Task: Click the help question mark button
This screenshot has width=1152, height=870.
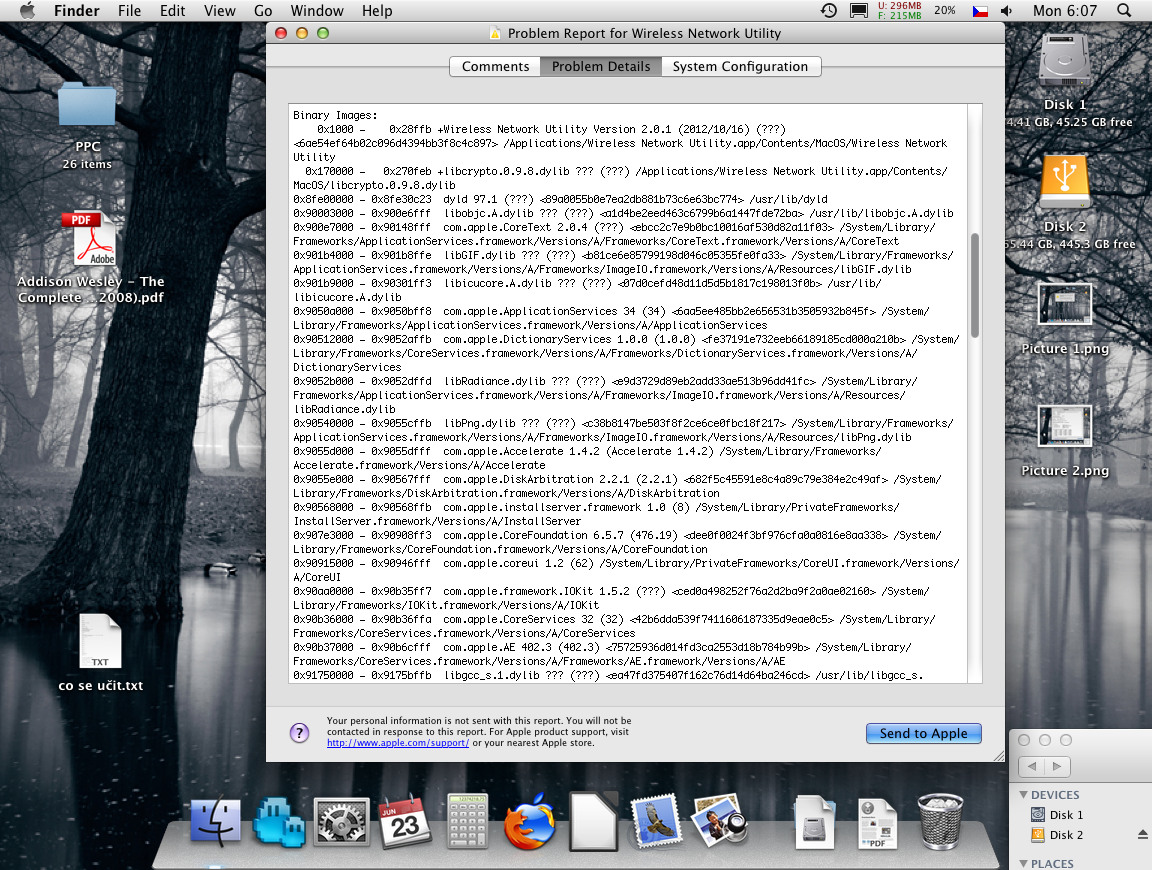Action: pyautogui.click(x=299, y=733)
